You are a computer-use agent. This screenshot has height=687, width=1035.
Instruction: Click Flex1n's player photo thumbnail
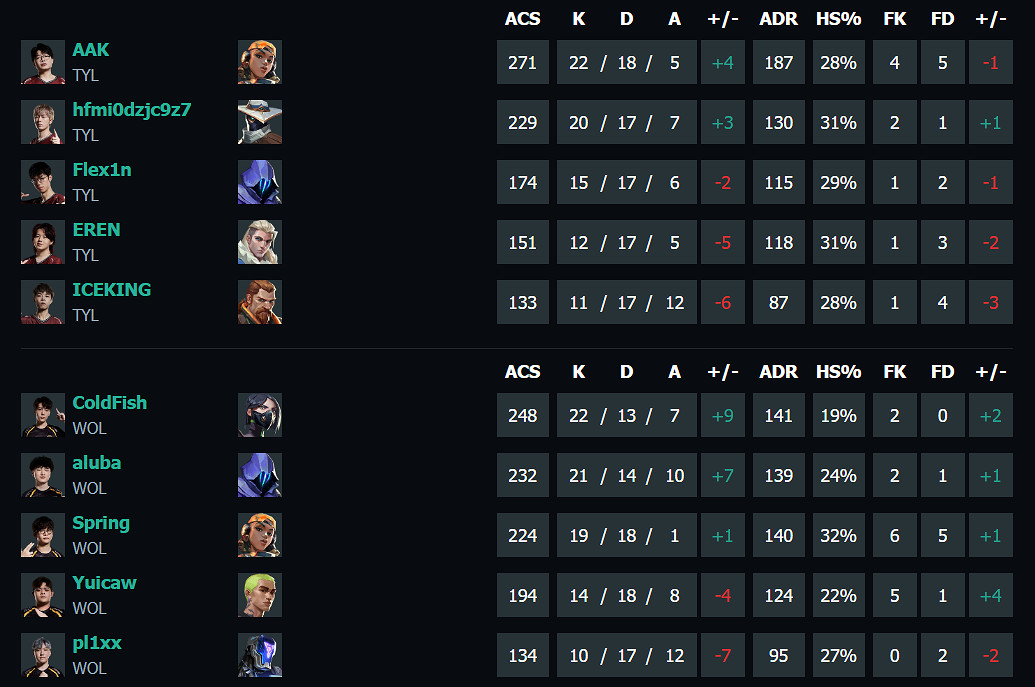coord(43,182)
